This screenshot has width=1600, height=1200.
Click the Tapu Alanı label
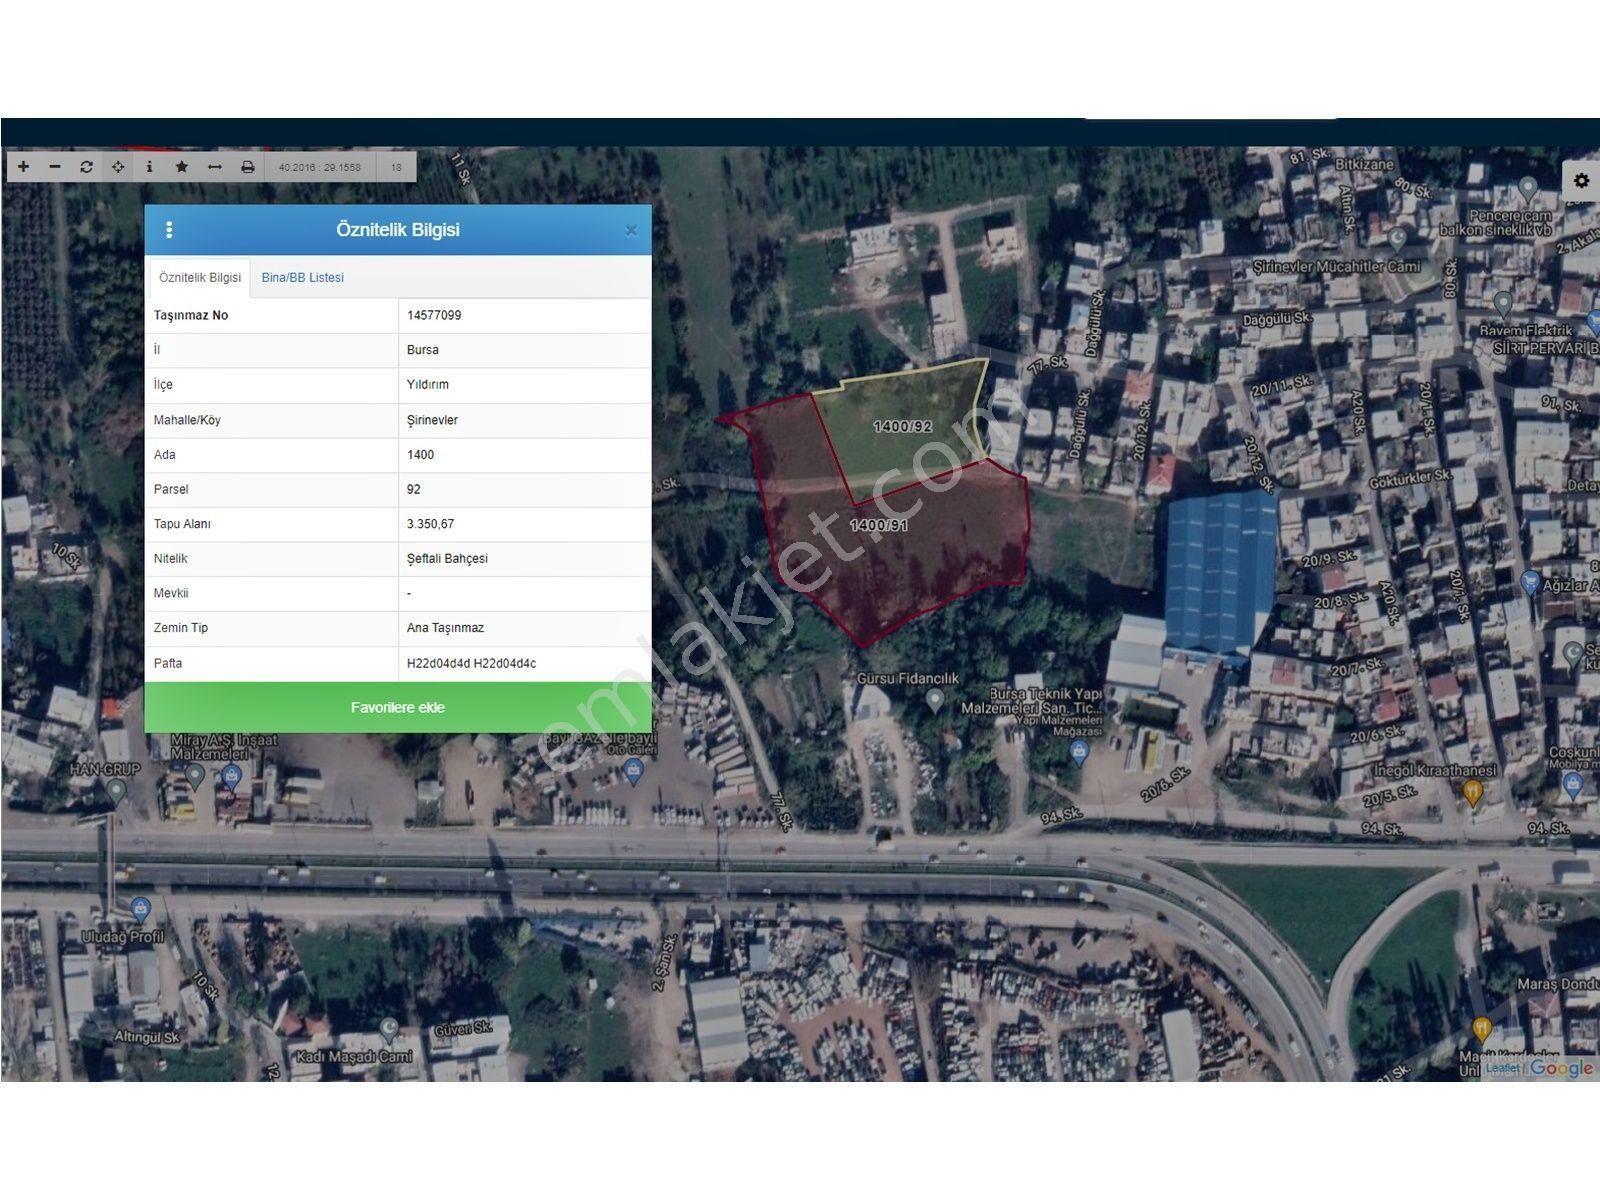point(182,524)
